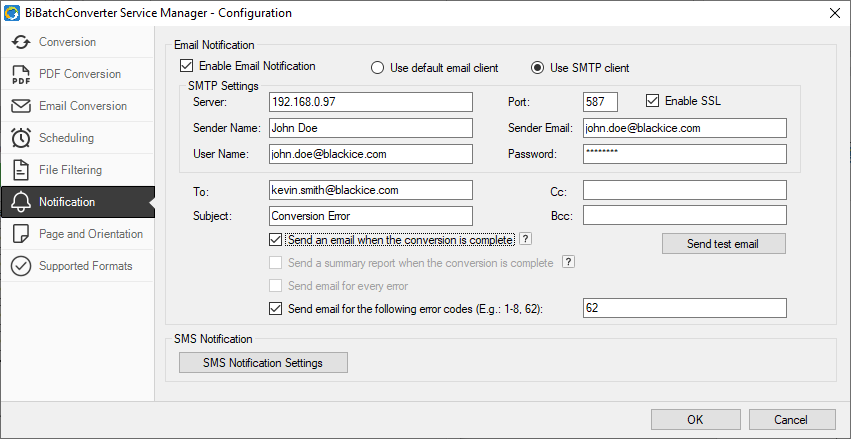Image resolution: width=851 pixels, height=439 pixels.
Task: Click Cancel to discard changes
Action: click(792, 419)
